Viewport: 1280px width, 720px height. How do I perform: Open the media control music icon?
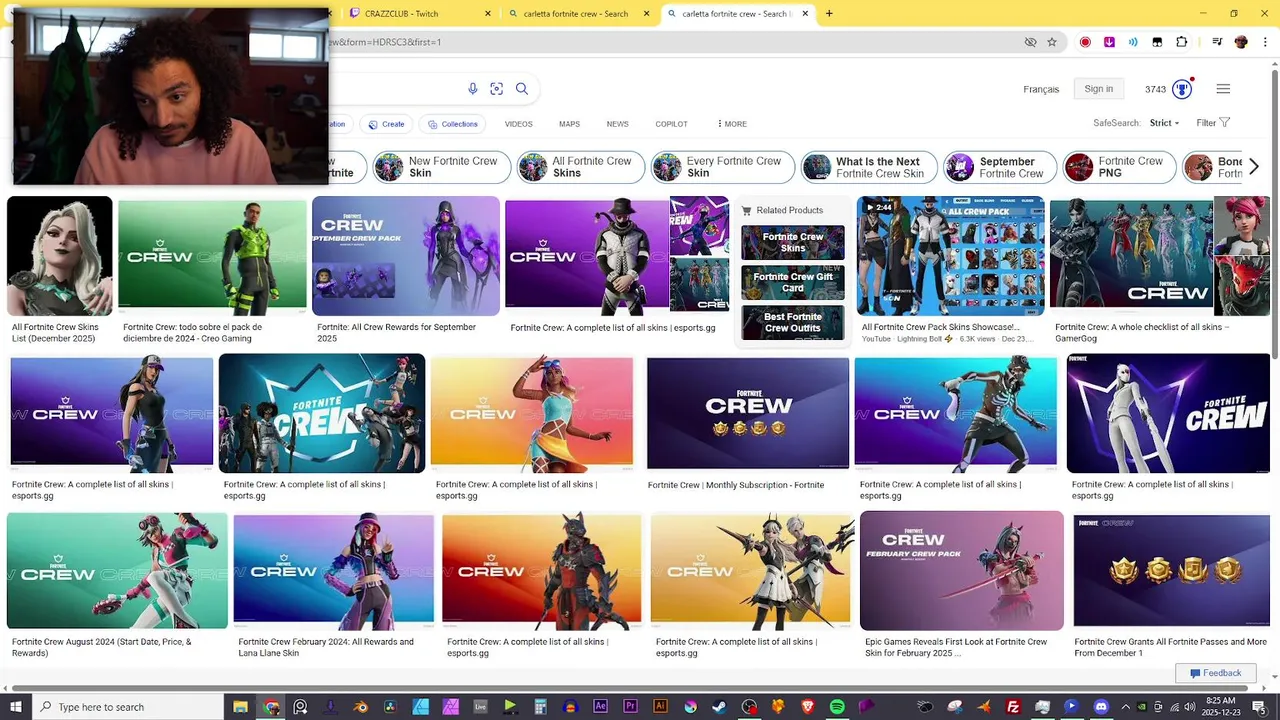click(1217, 42)
